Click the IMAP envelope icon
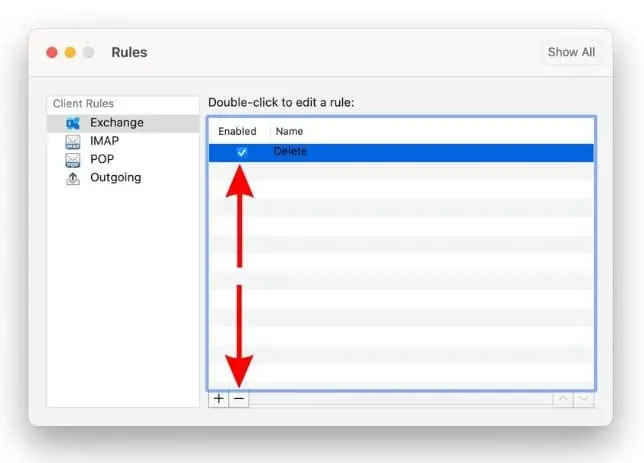The height and width of the screenshot is (463, 644). [72, 141]
